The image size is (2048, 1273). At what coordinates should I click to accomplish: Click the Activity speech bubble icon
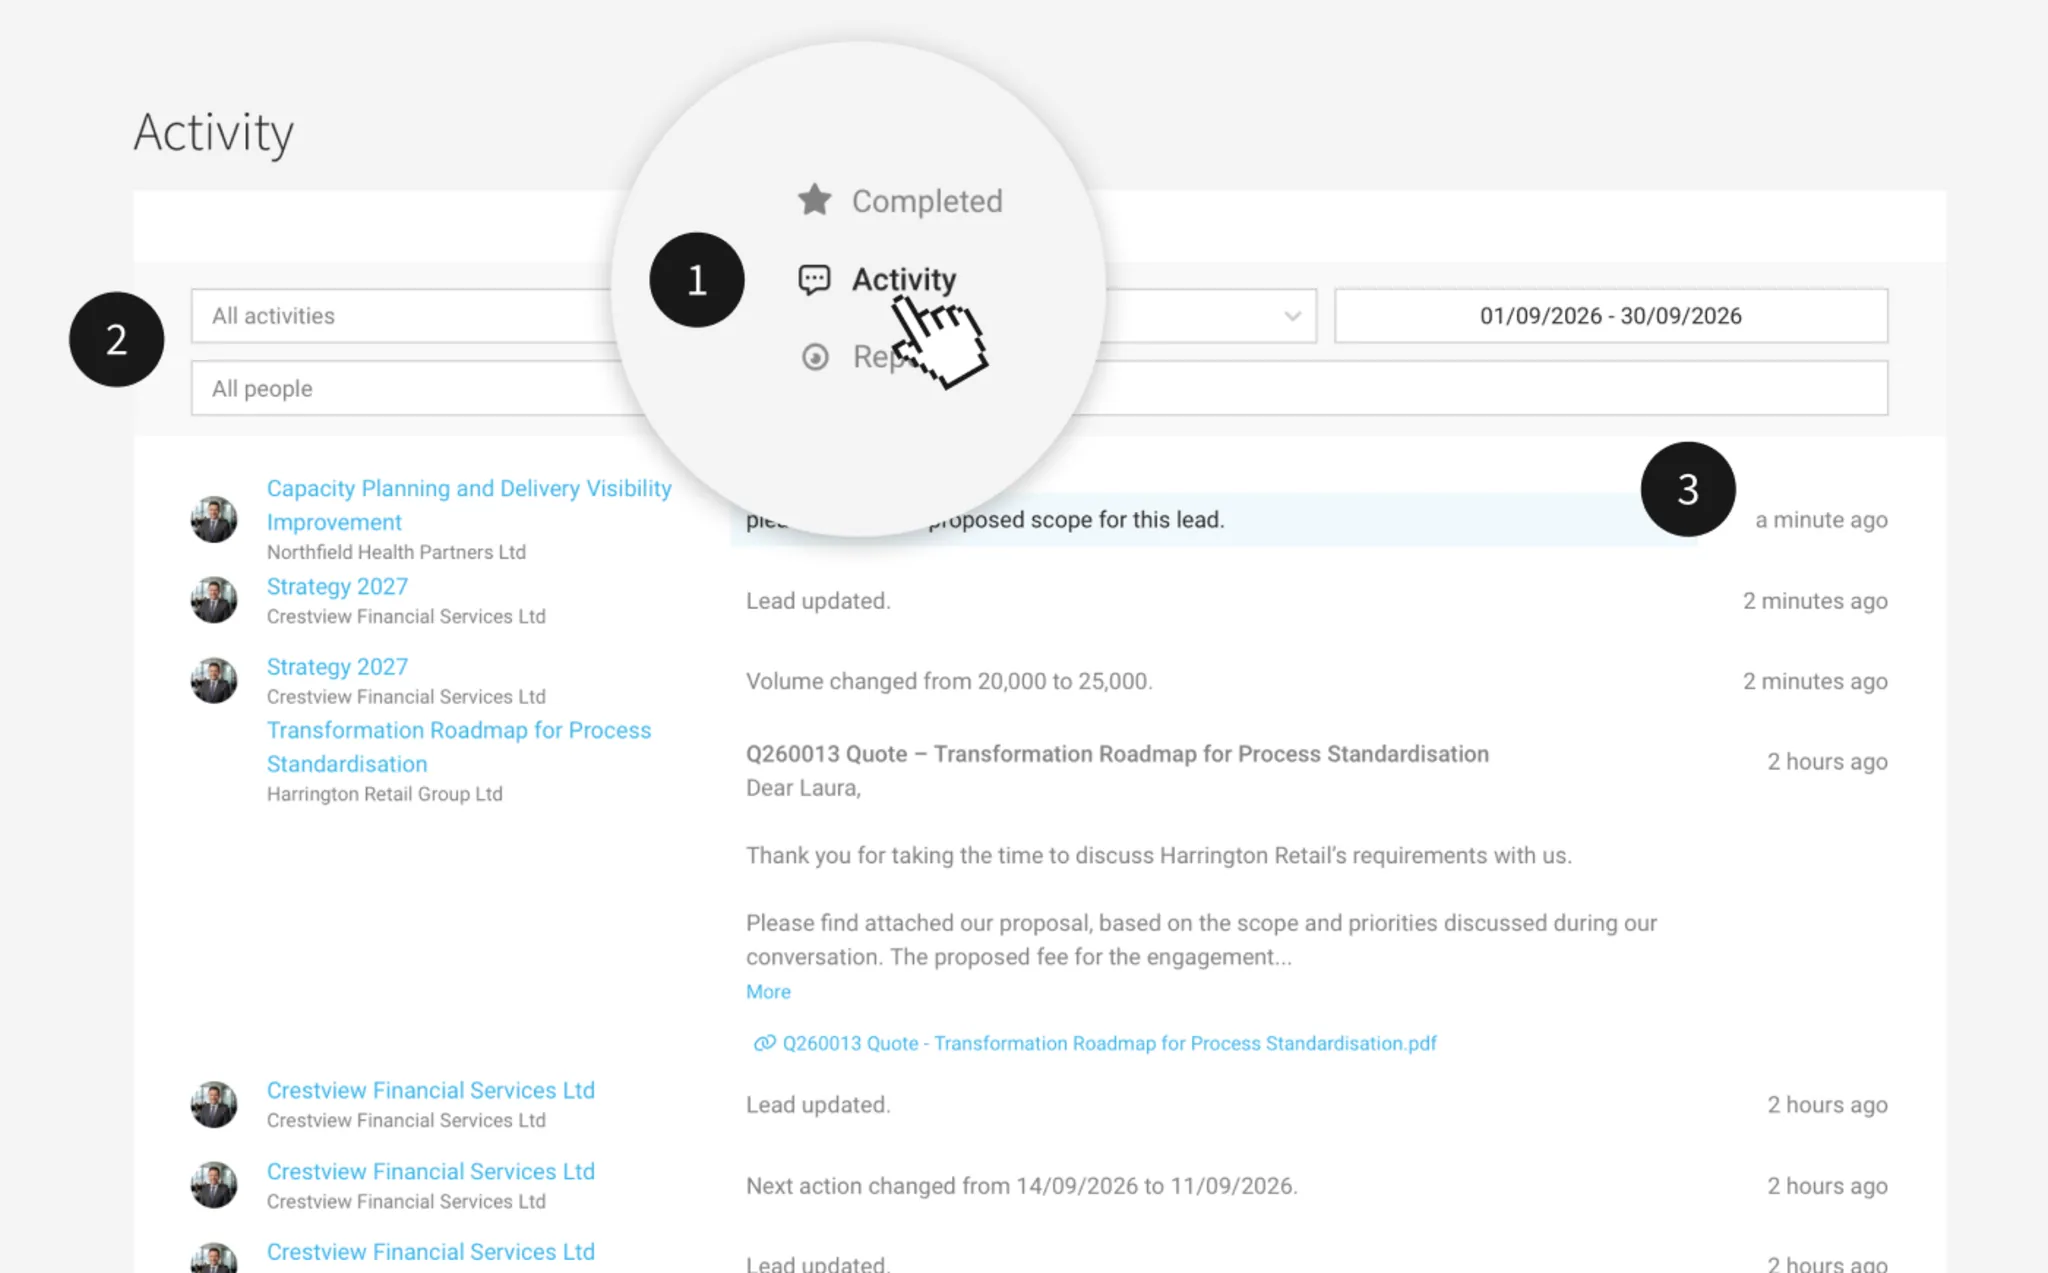[x=814, y=279]
